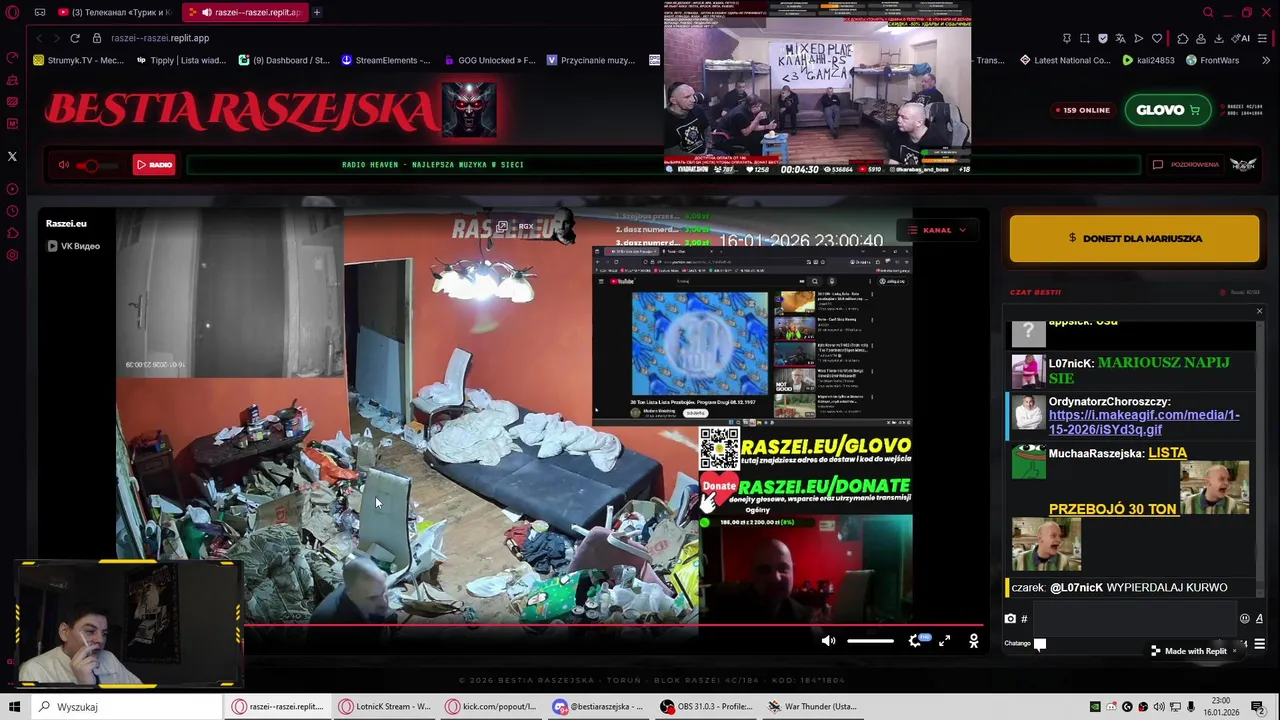Open the Chatango hamburger menu
The image size is (1280, 720).
coord(1259,644)
